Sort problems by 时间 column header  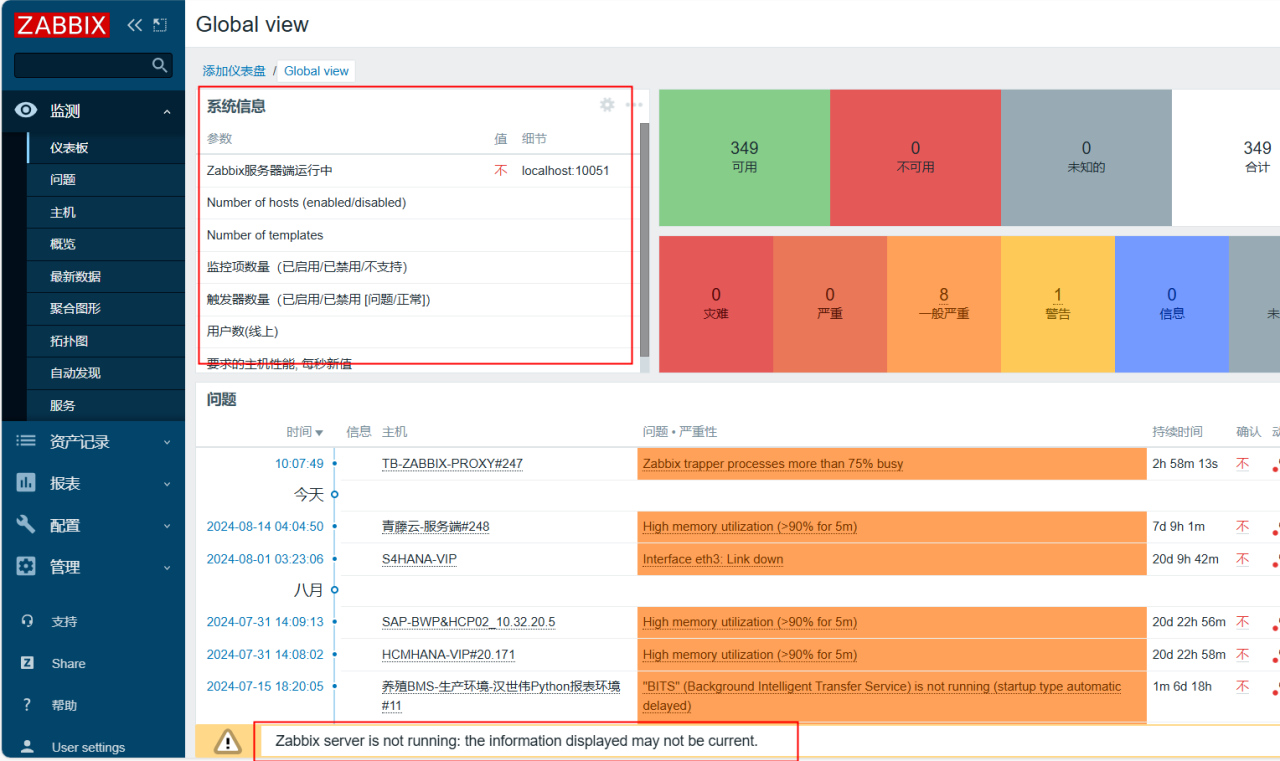click(304, 432)
